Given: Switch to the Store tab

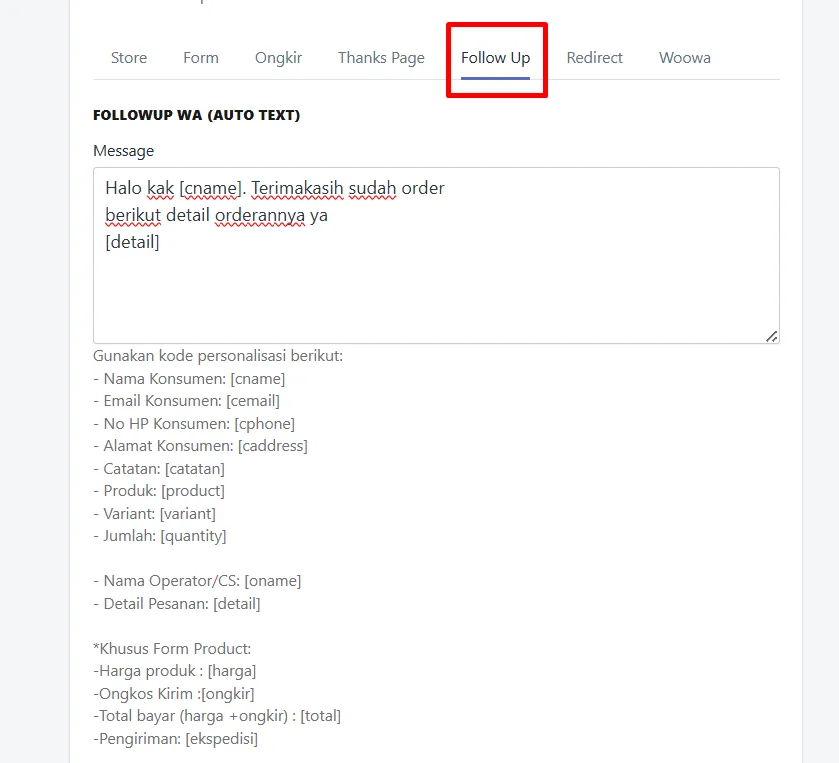Looking at the screenshot, I should (129, 58).
